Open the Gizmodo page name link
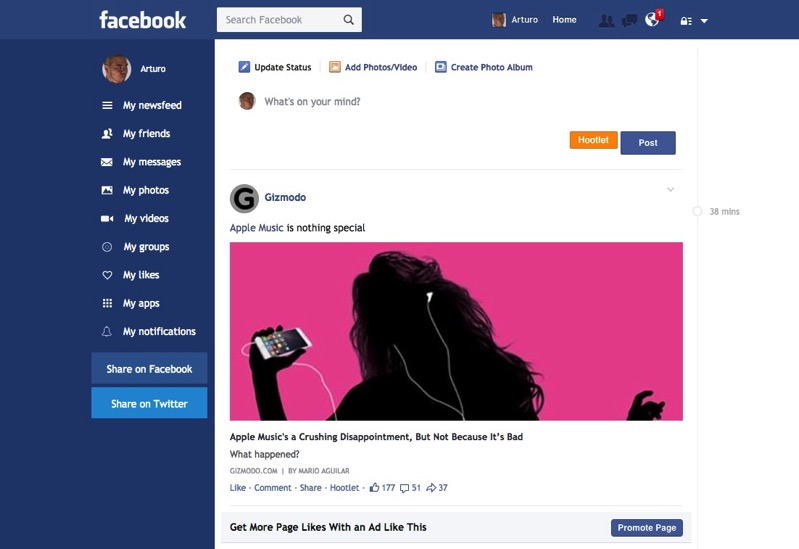 tap(285, 197)
